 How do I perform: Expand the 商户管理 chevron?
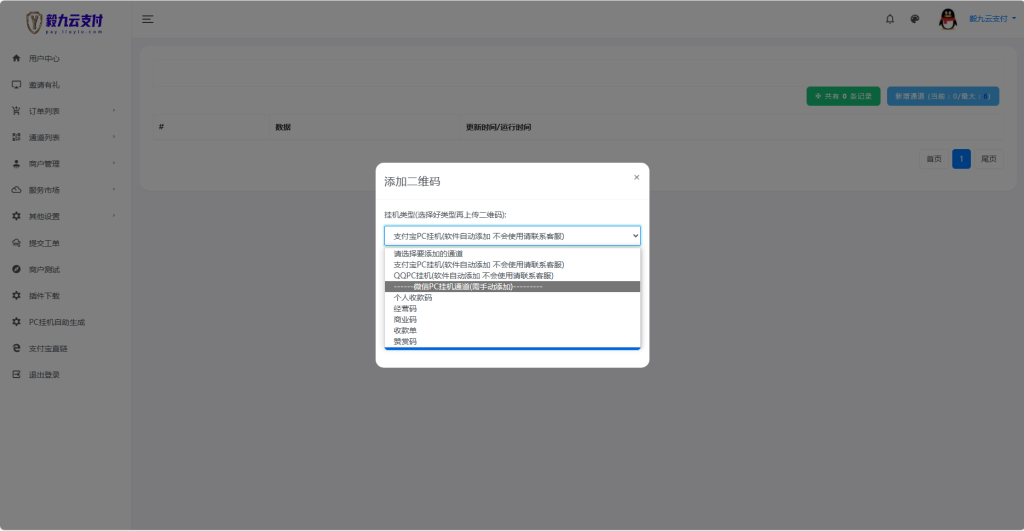(x=114, y=163)
